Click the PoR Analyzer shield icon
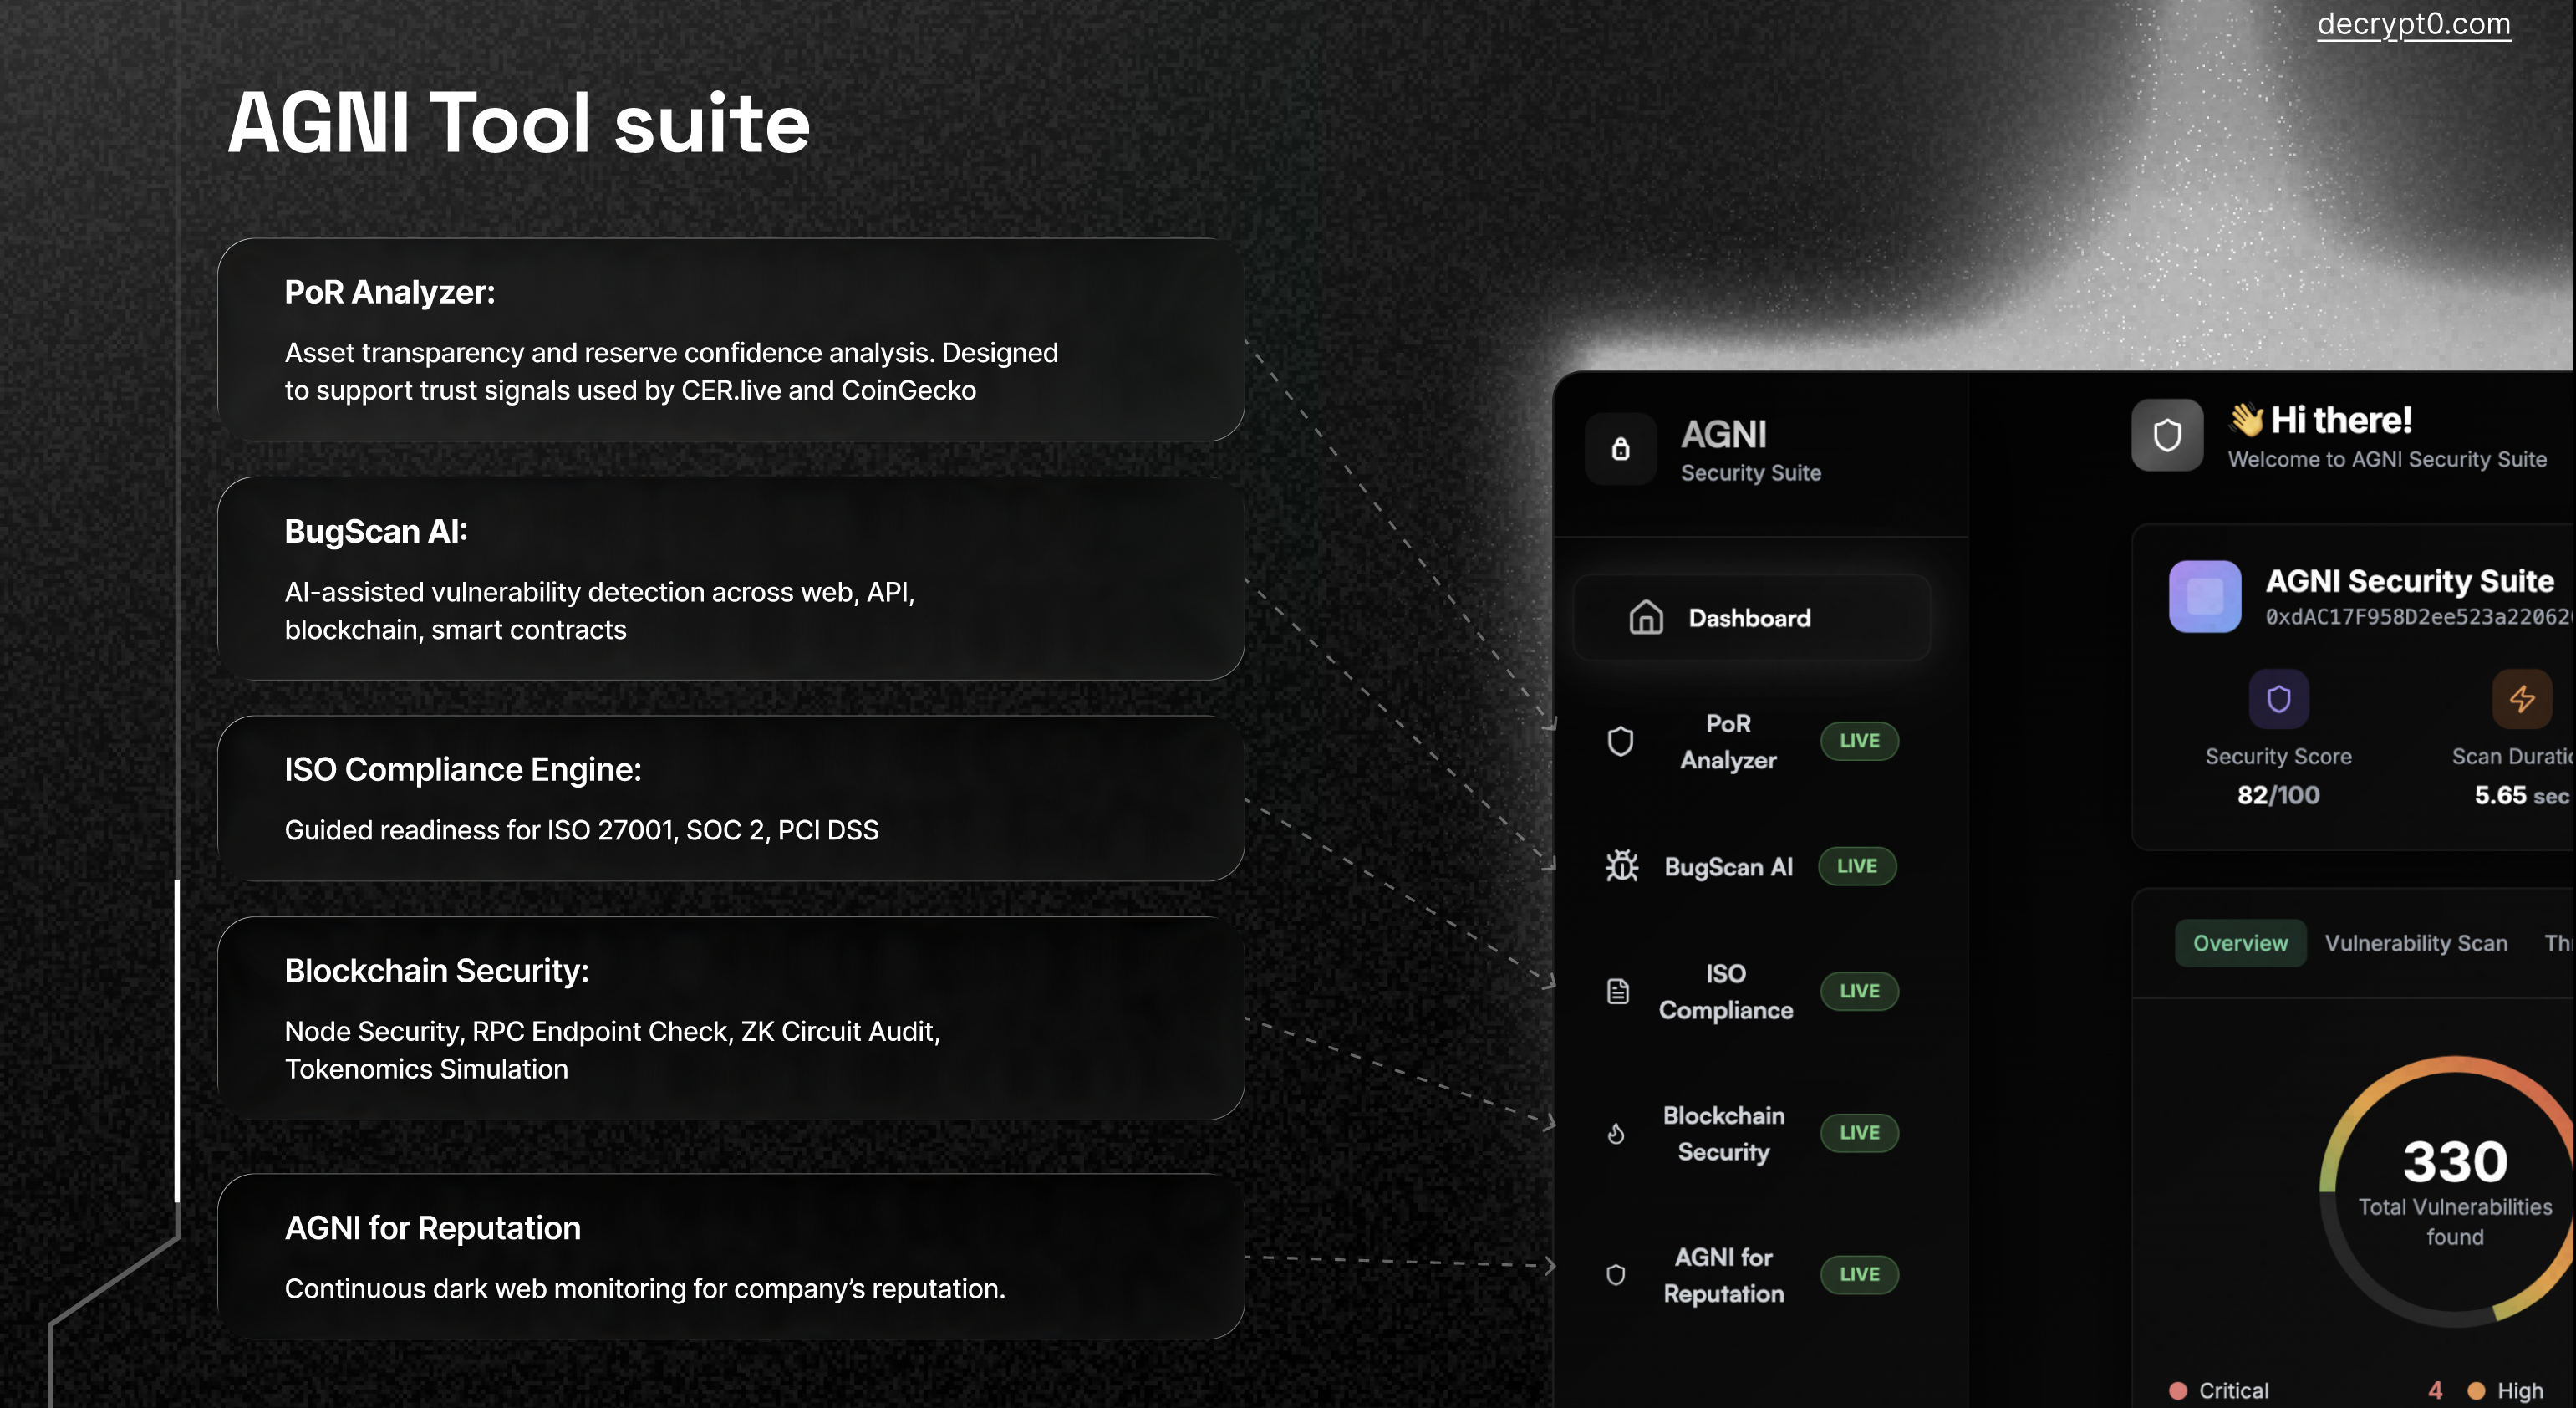The image size is (2576, 1408). click(x=1620, y=741)
